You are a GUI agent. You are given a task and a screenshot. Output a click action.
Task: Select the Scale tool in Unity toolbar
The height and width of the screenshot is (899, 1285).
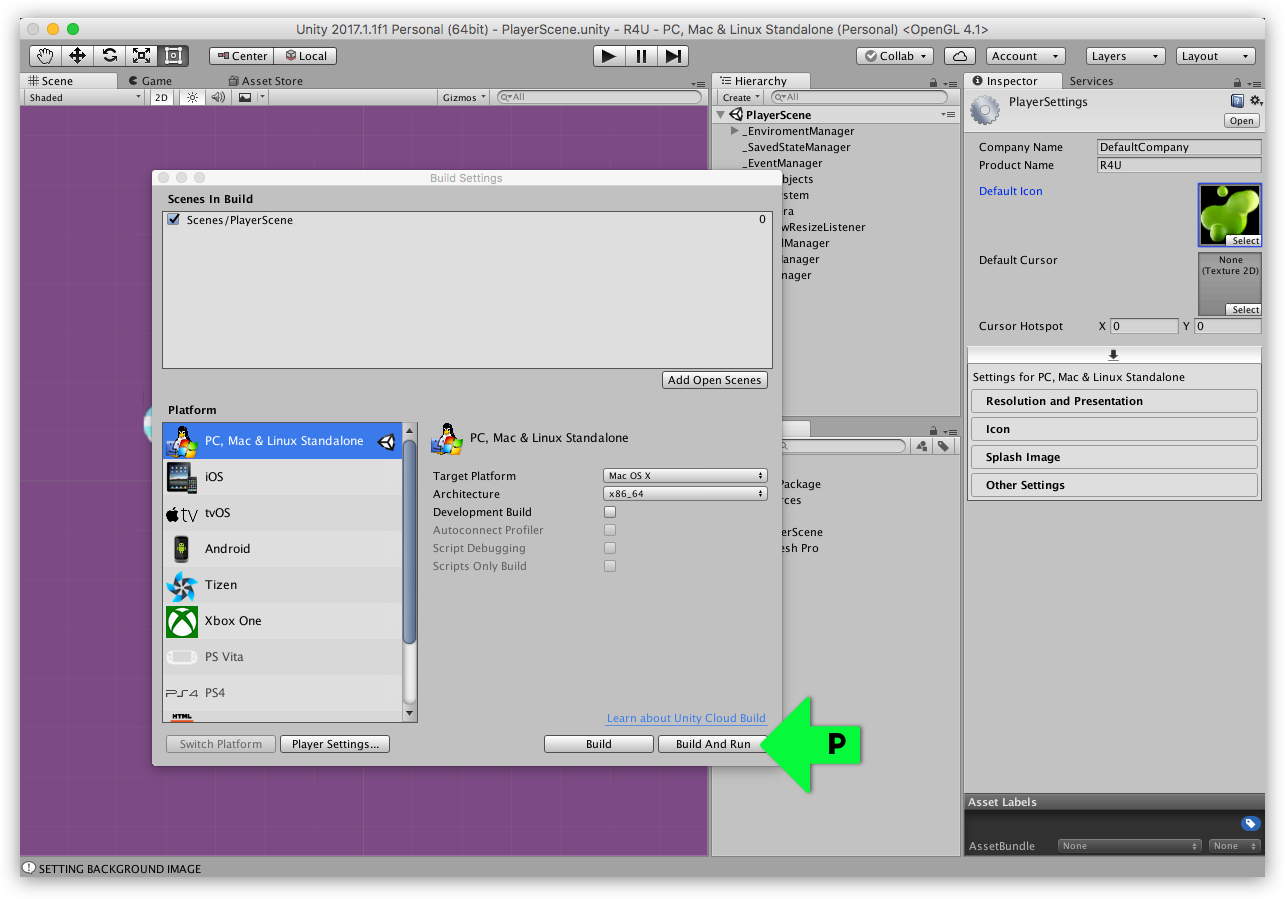coord(141,56)
